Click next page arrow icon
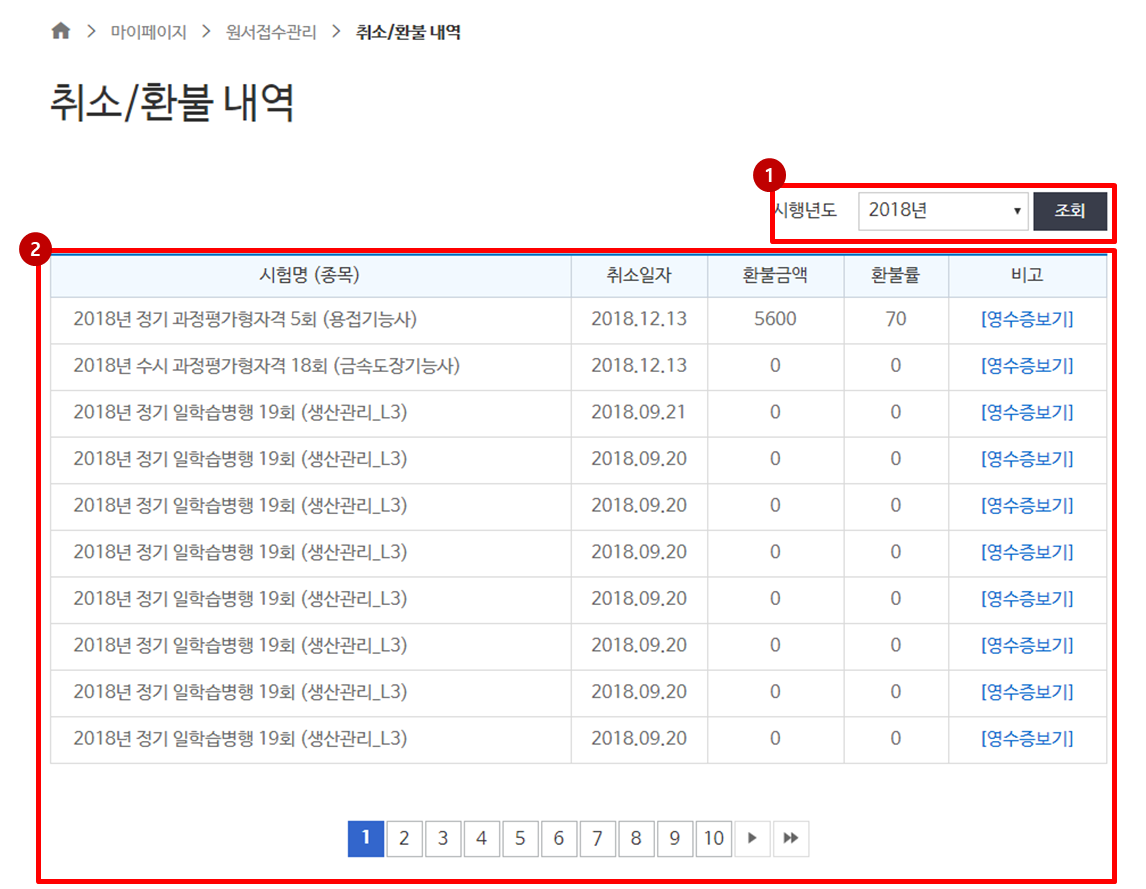 (x=752, y=838)
